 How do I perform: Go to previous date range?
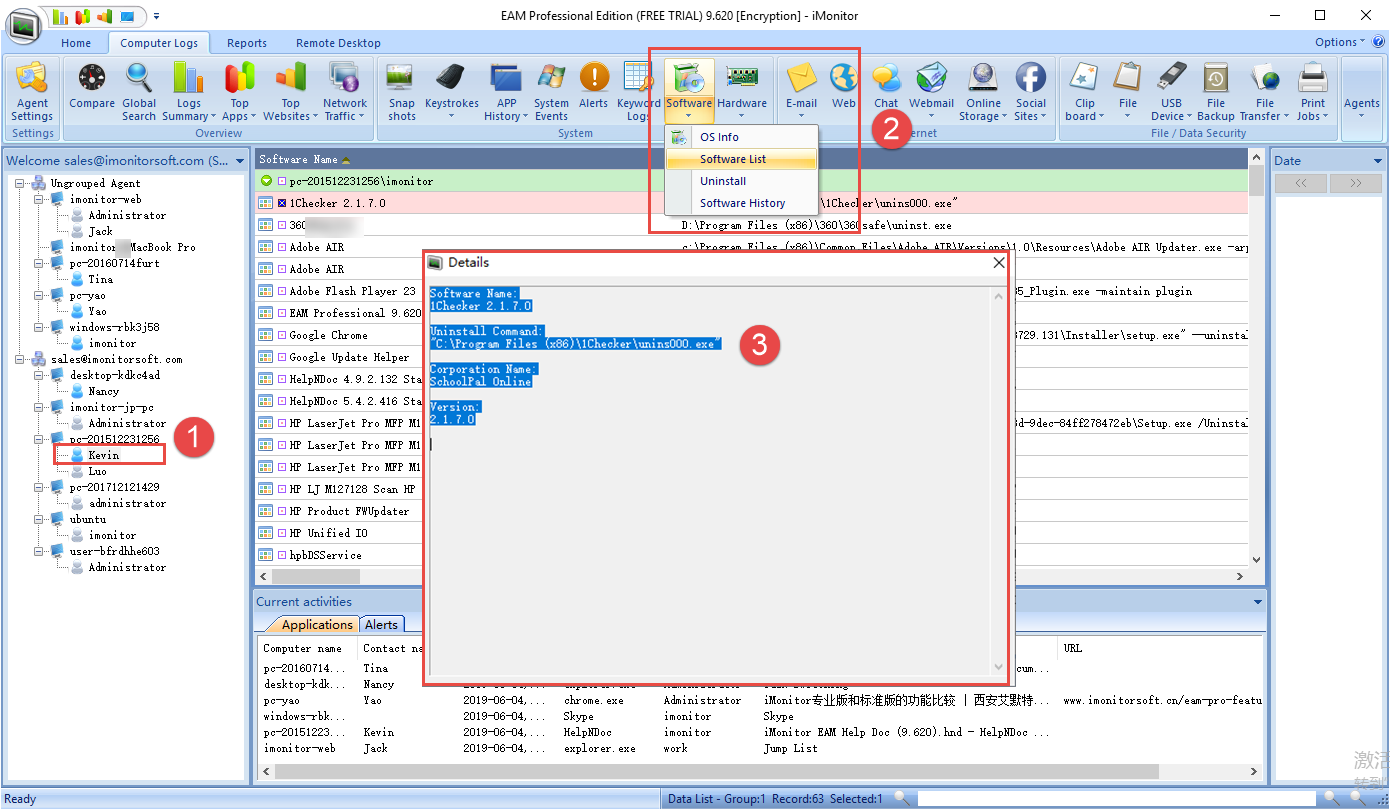[1301, 183]
